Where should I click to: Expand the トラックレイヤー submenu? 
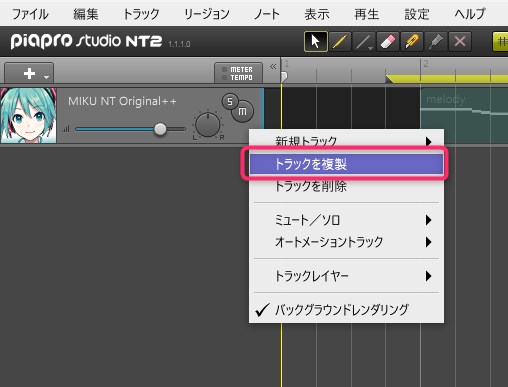point(346,276)
